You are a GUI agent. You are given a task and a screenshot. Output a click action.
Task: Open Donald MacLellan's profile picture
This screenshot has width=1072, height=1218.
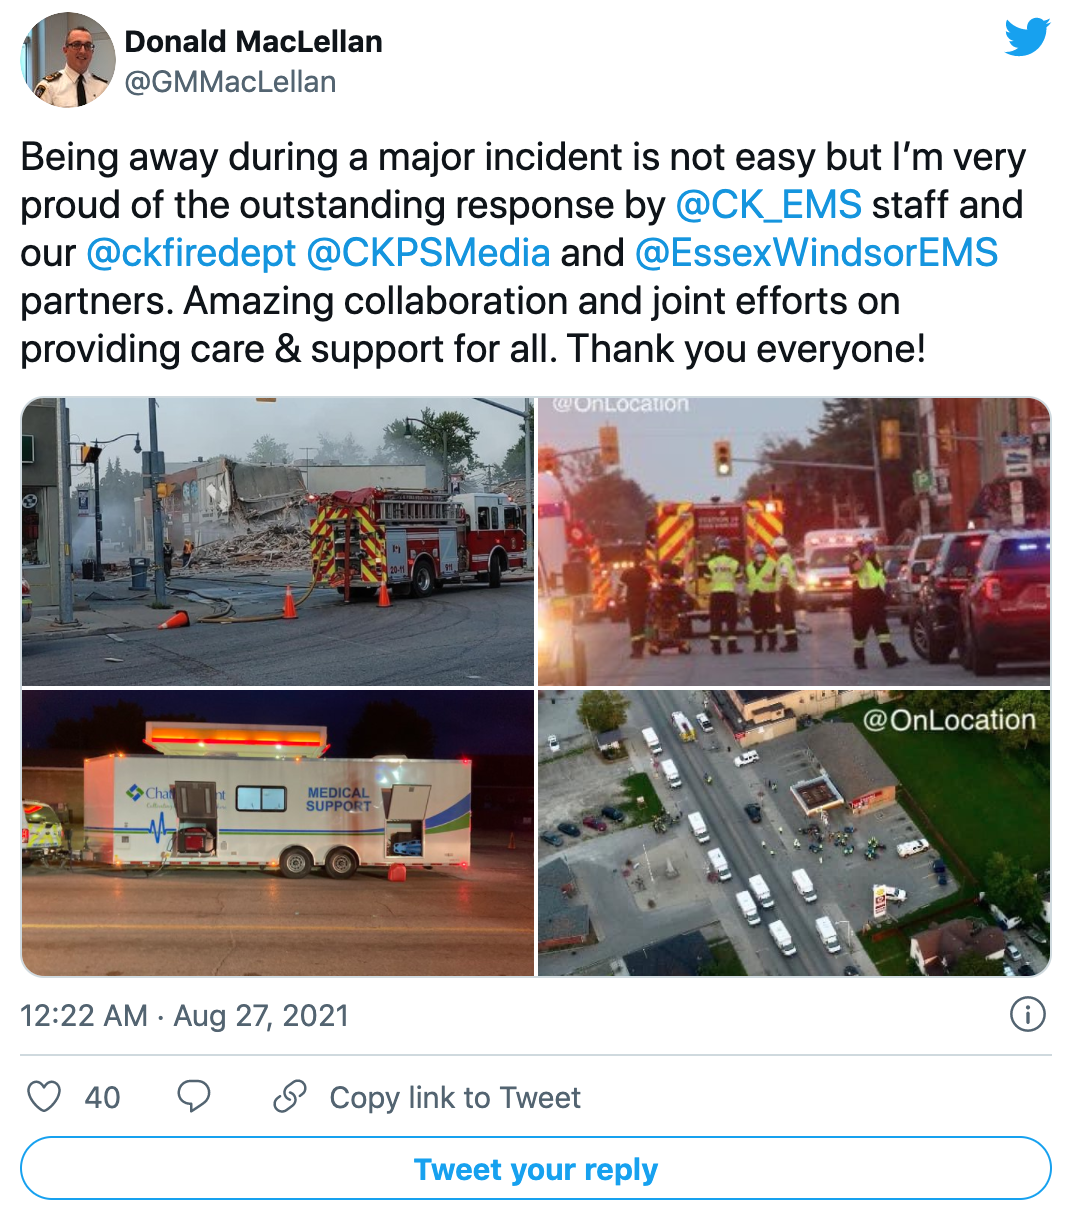(x=67, y=59)
